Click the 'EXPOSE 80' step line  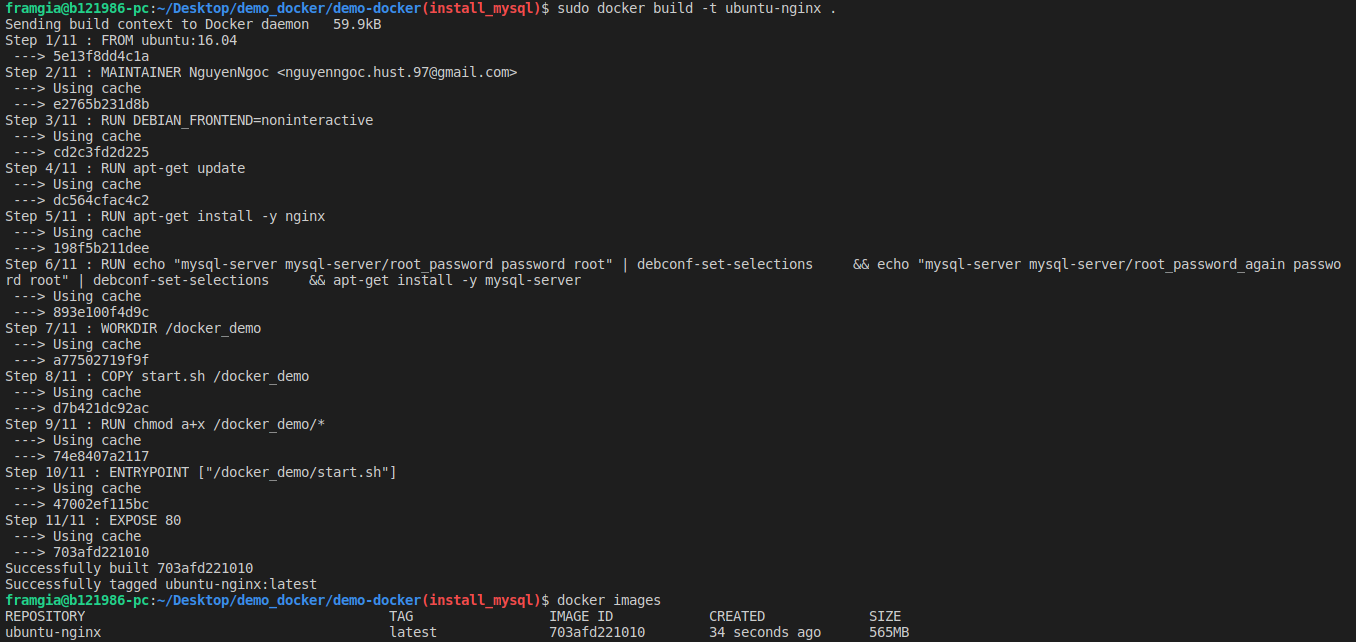point(93,520)
